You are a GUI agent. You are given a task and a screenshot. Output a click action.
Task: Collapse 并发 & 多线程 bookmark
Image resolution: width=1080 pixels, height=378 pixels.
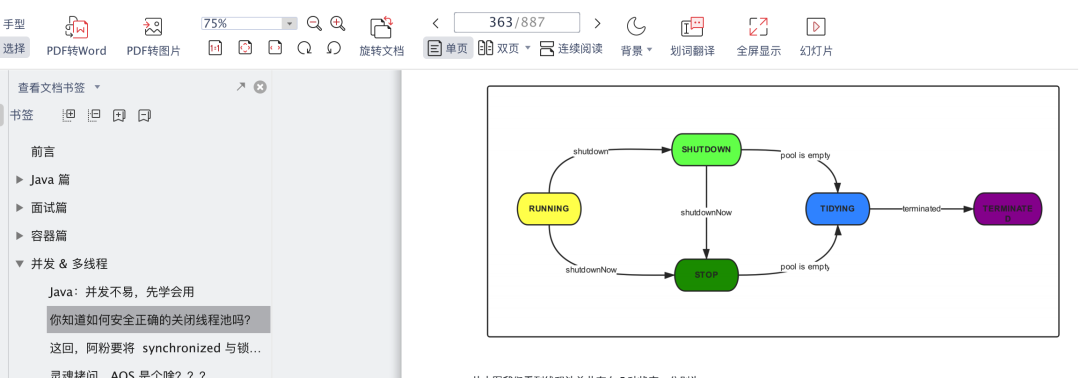(19, 264)
